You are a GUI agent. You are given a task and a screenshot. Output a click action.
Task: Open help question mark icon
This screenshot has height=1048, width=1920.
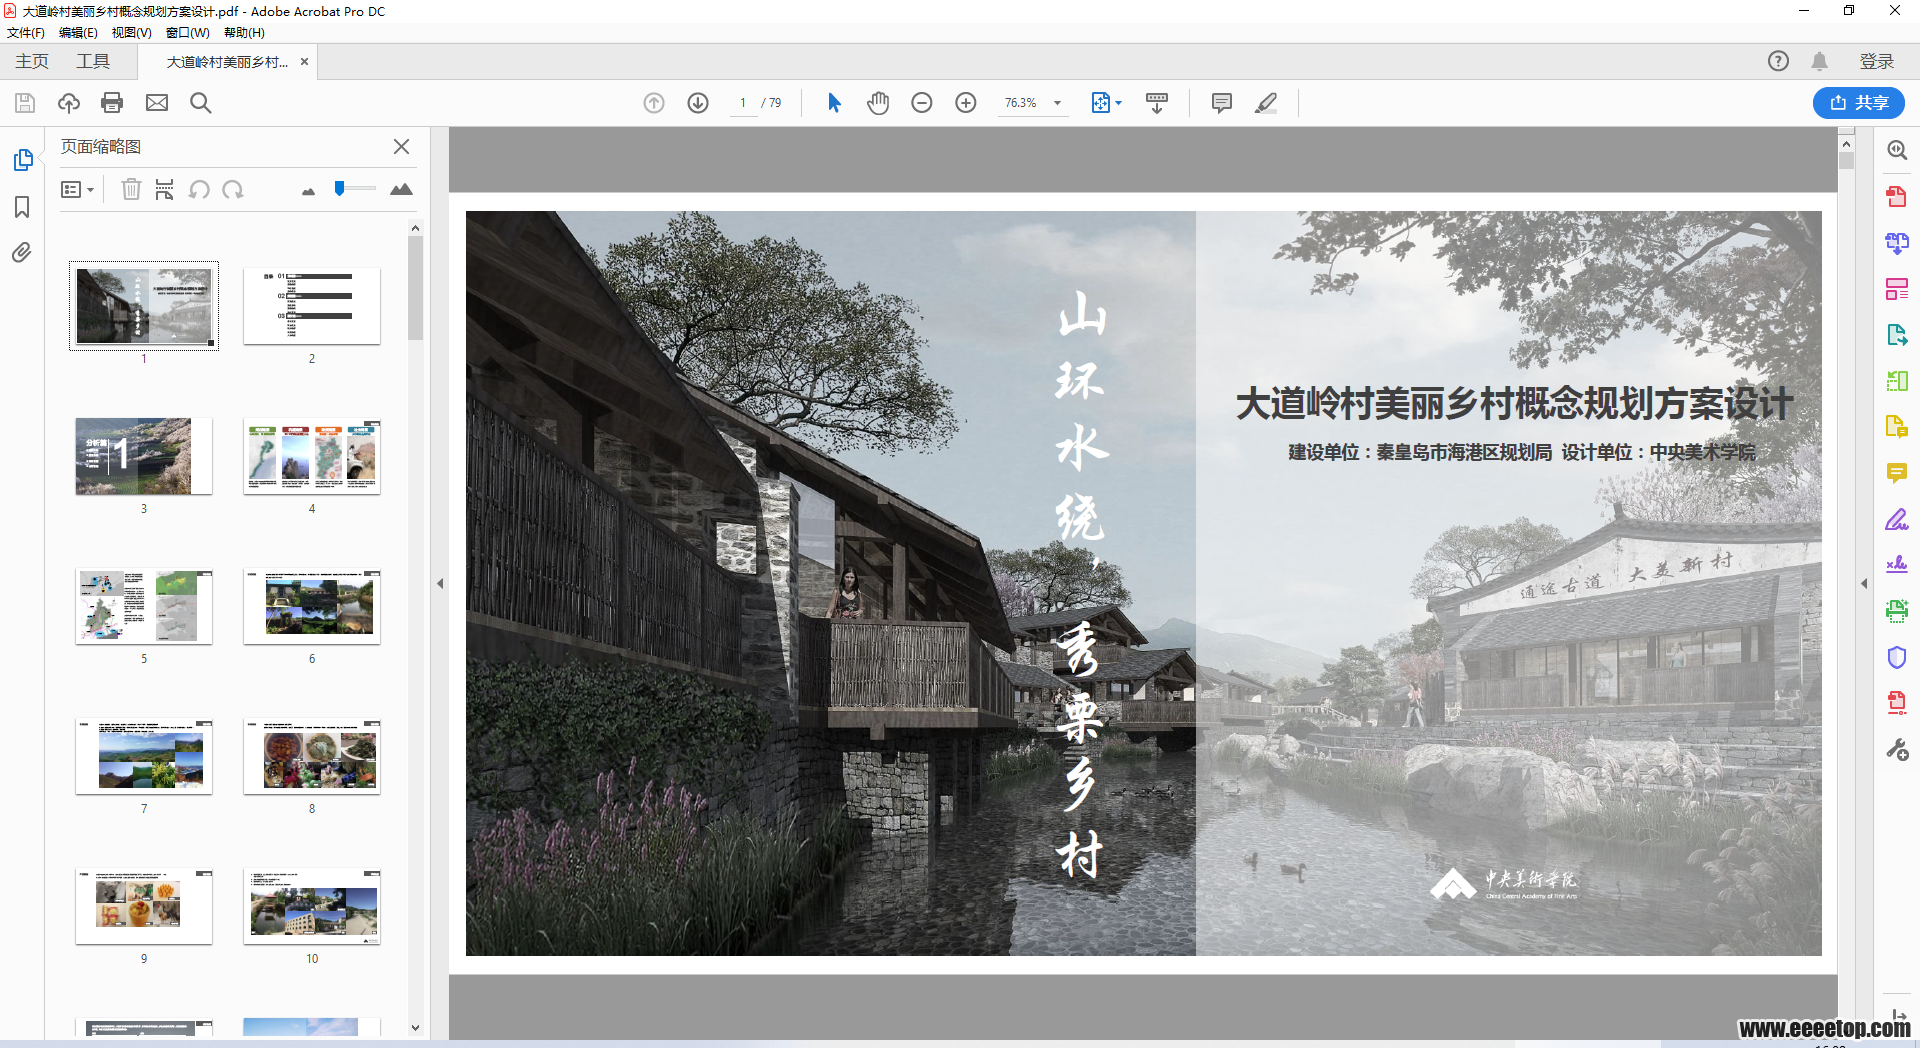1778,61
